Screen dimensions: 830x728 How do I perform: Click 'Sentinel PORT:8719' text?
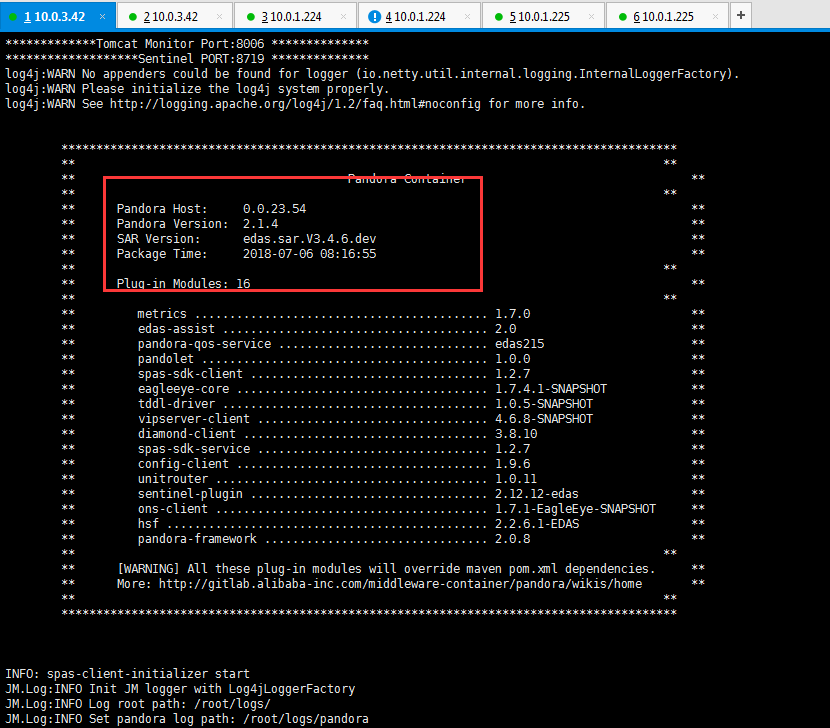(x=201, y=58)
